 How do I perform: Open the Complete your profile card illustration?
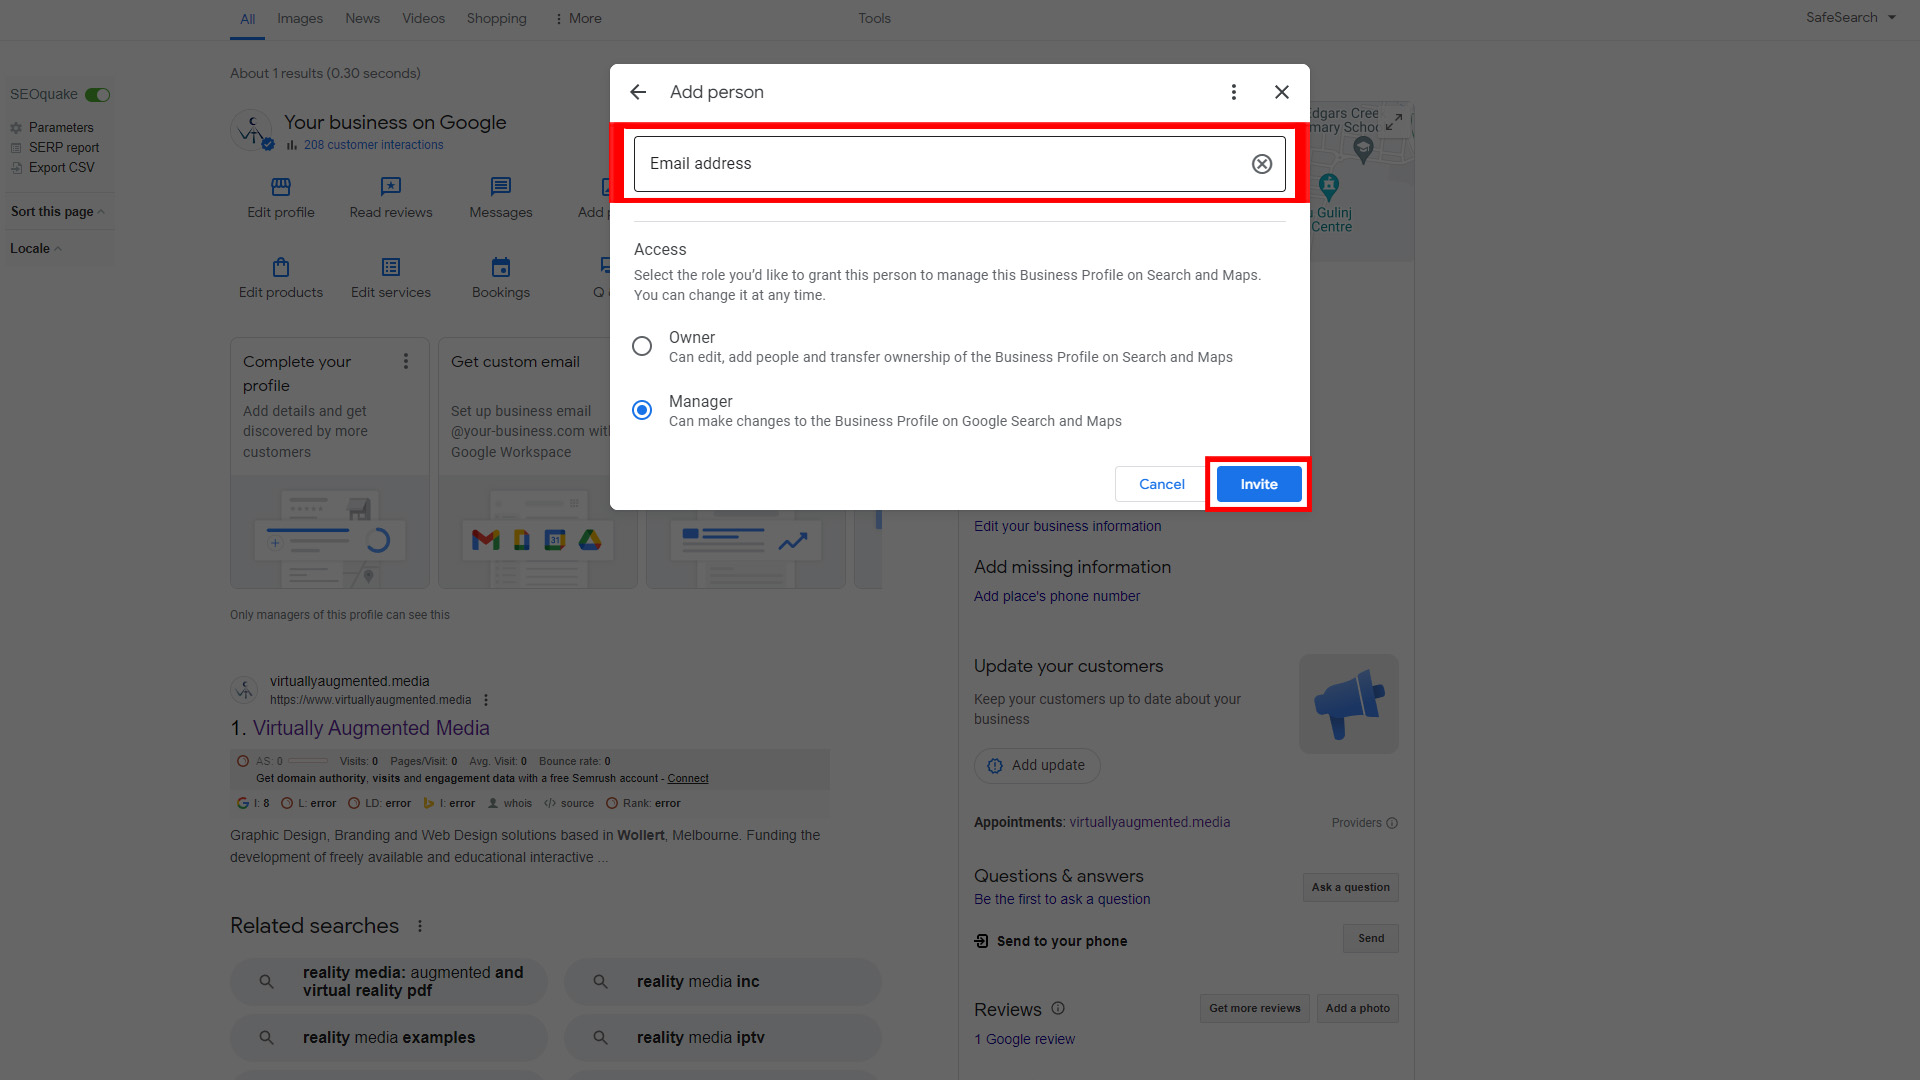[x=330, y=532]
